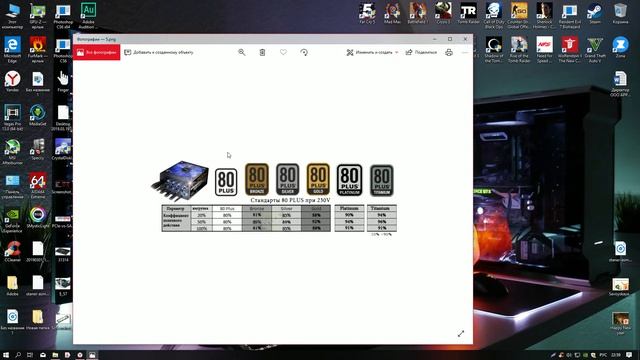The image size is (640, 360).
Task: Open Battlefield 1 desktop shortcut
Action: coord(418,13)
